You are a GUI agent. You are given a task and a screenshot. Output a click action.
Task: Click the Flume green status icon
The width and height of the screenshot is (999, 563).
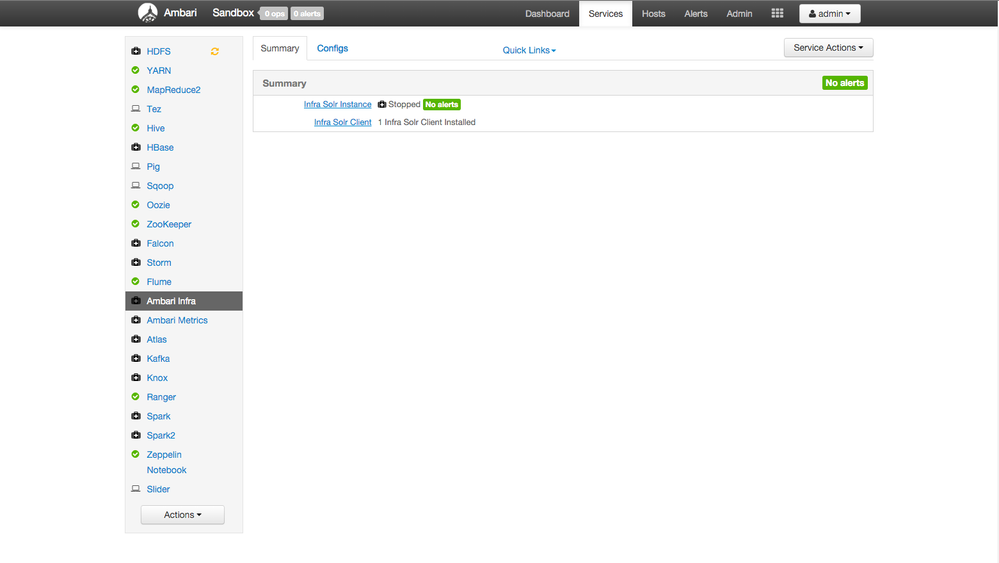[x=136, y=282]
